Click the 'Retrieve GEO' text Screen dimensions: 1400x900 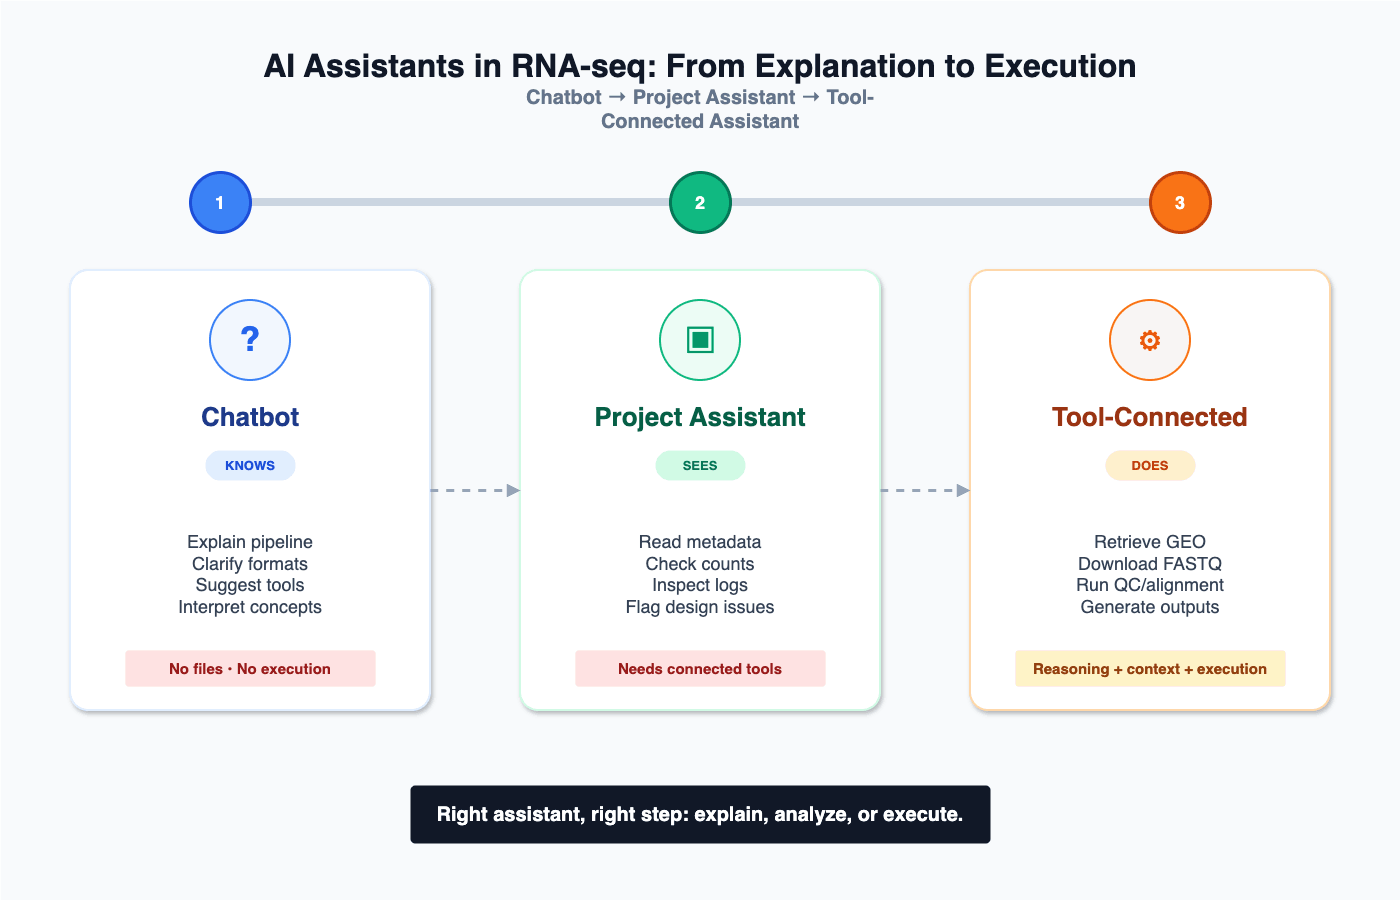tap(1150, 542)
